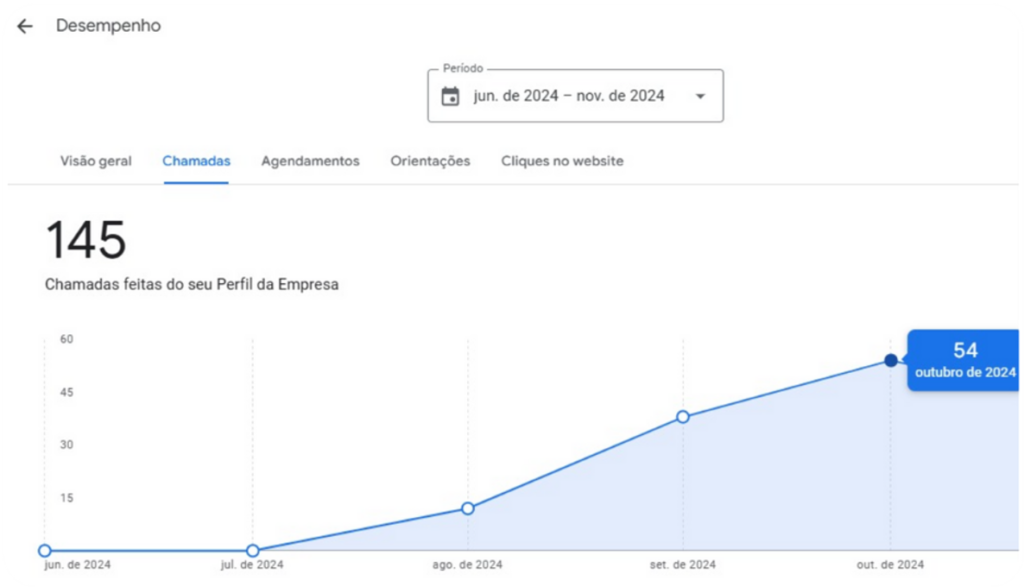Click Chamadas feitas do seu Perfil text
1024x587 pixels.
click(x=191, y=285)
